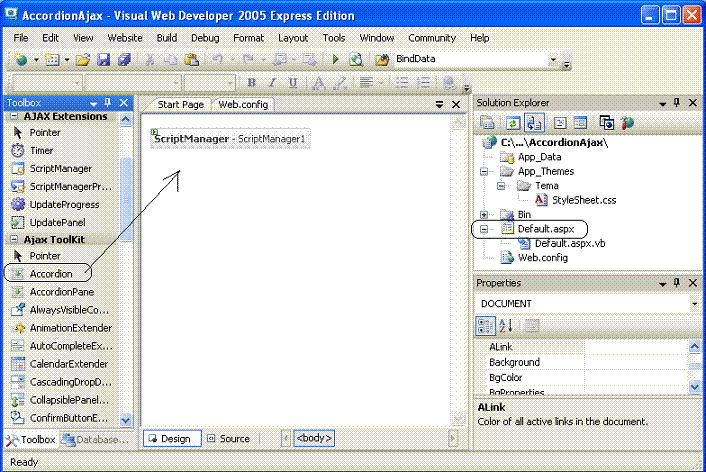
Task: Switch to the Web.config tab
Action: [243, 104]
